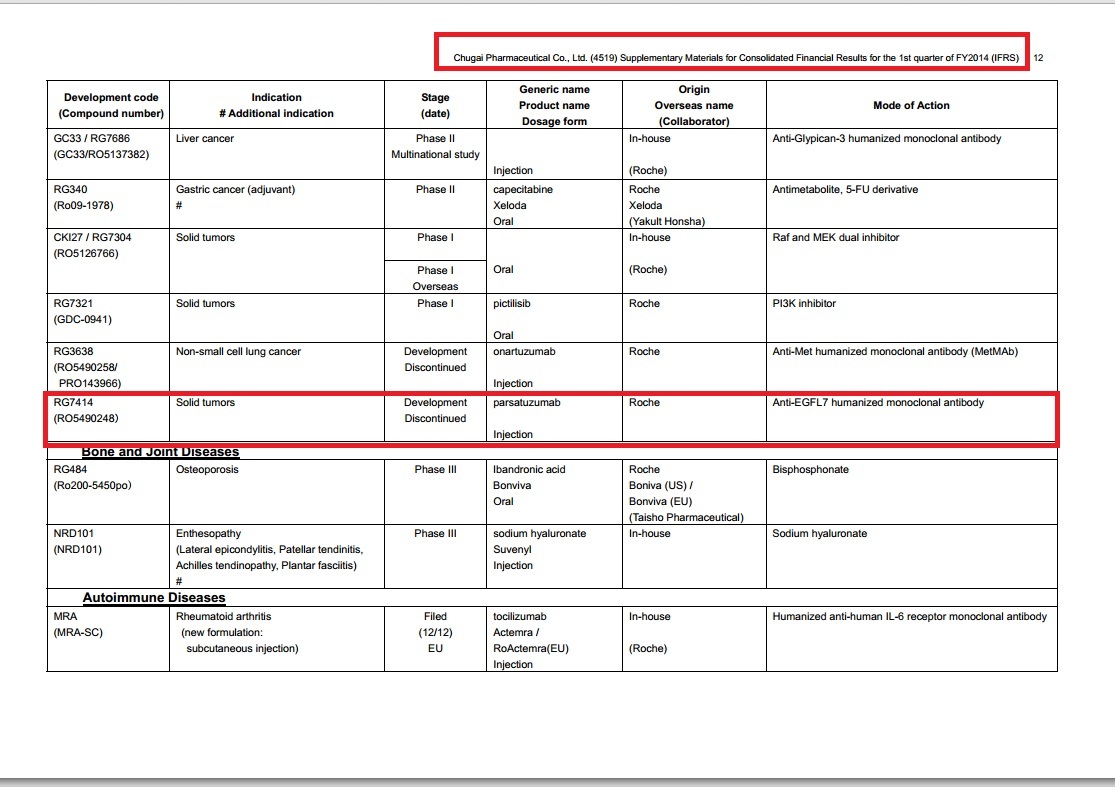Click page number 12 in the header

pyautogui.click(x=1038, y=58)
